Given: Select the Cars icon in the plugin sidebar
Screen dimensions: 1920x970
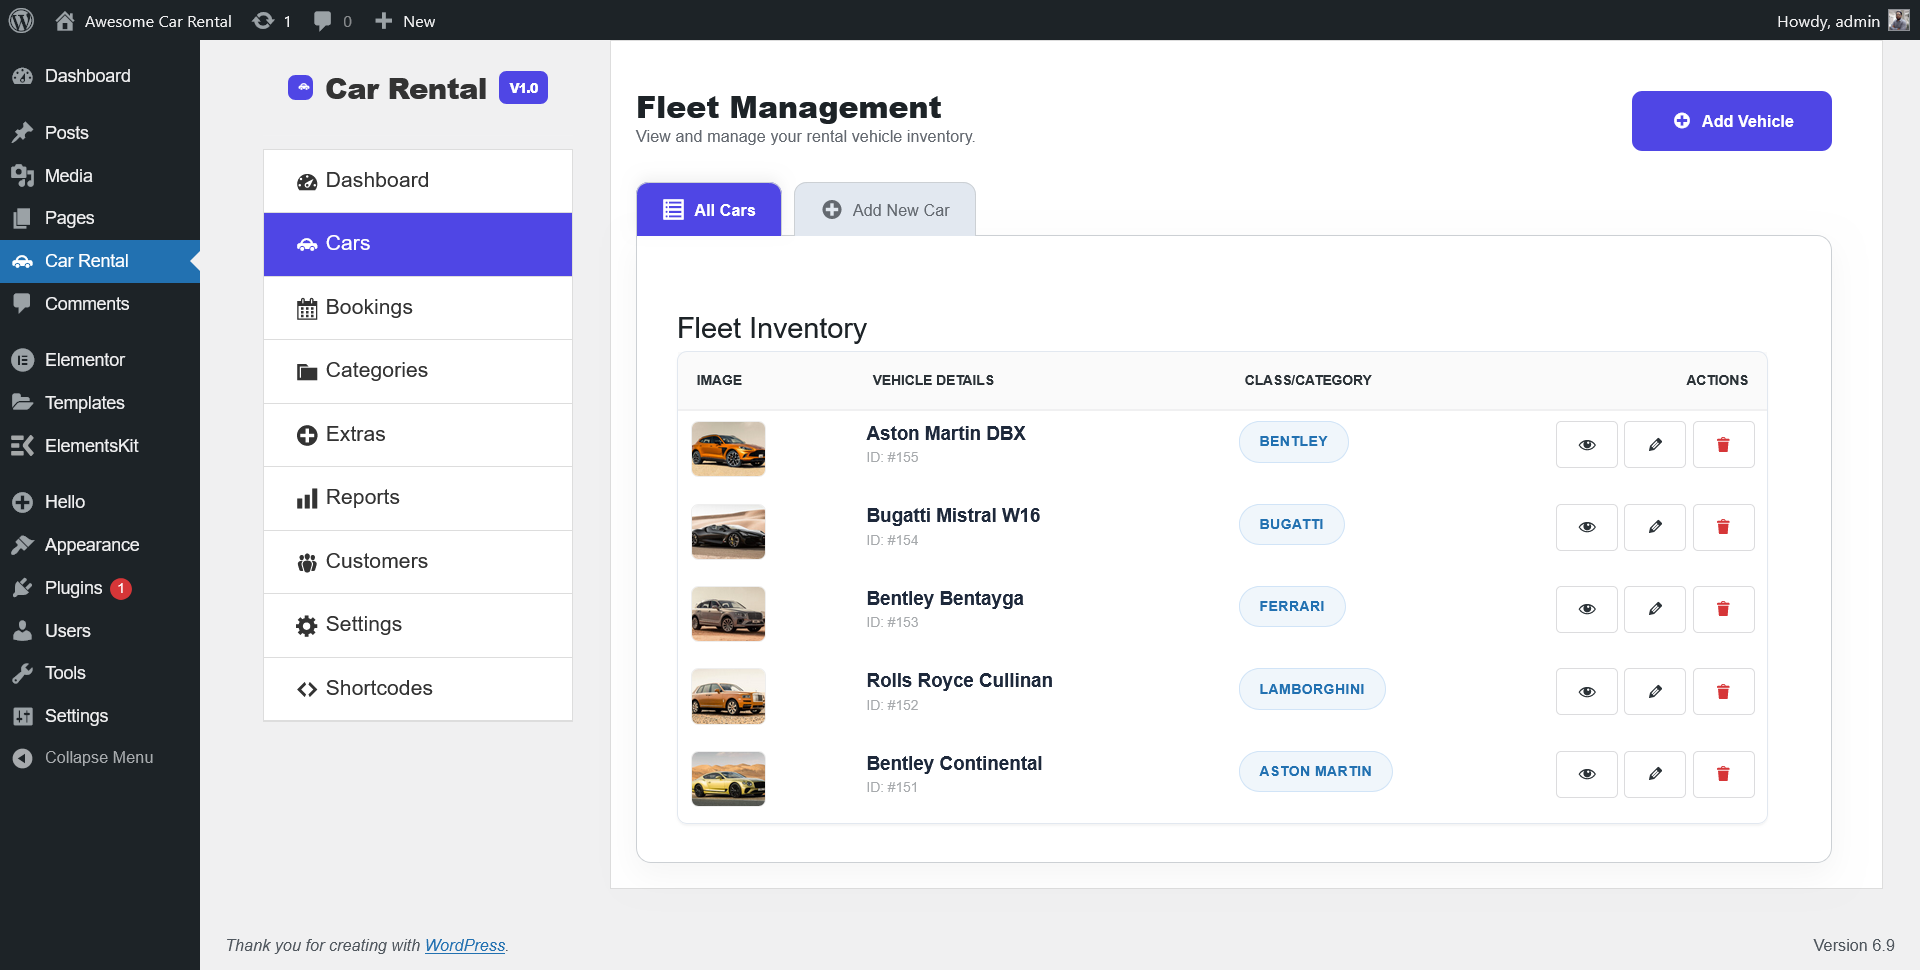Looking at the screenshot, I should [306, 244].
